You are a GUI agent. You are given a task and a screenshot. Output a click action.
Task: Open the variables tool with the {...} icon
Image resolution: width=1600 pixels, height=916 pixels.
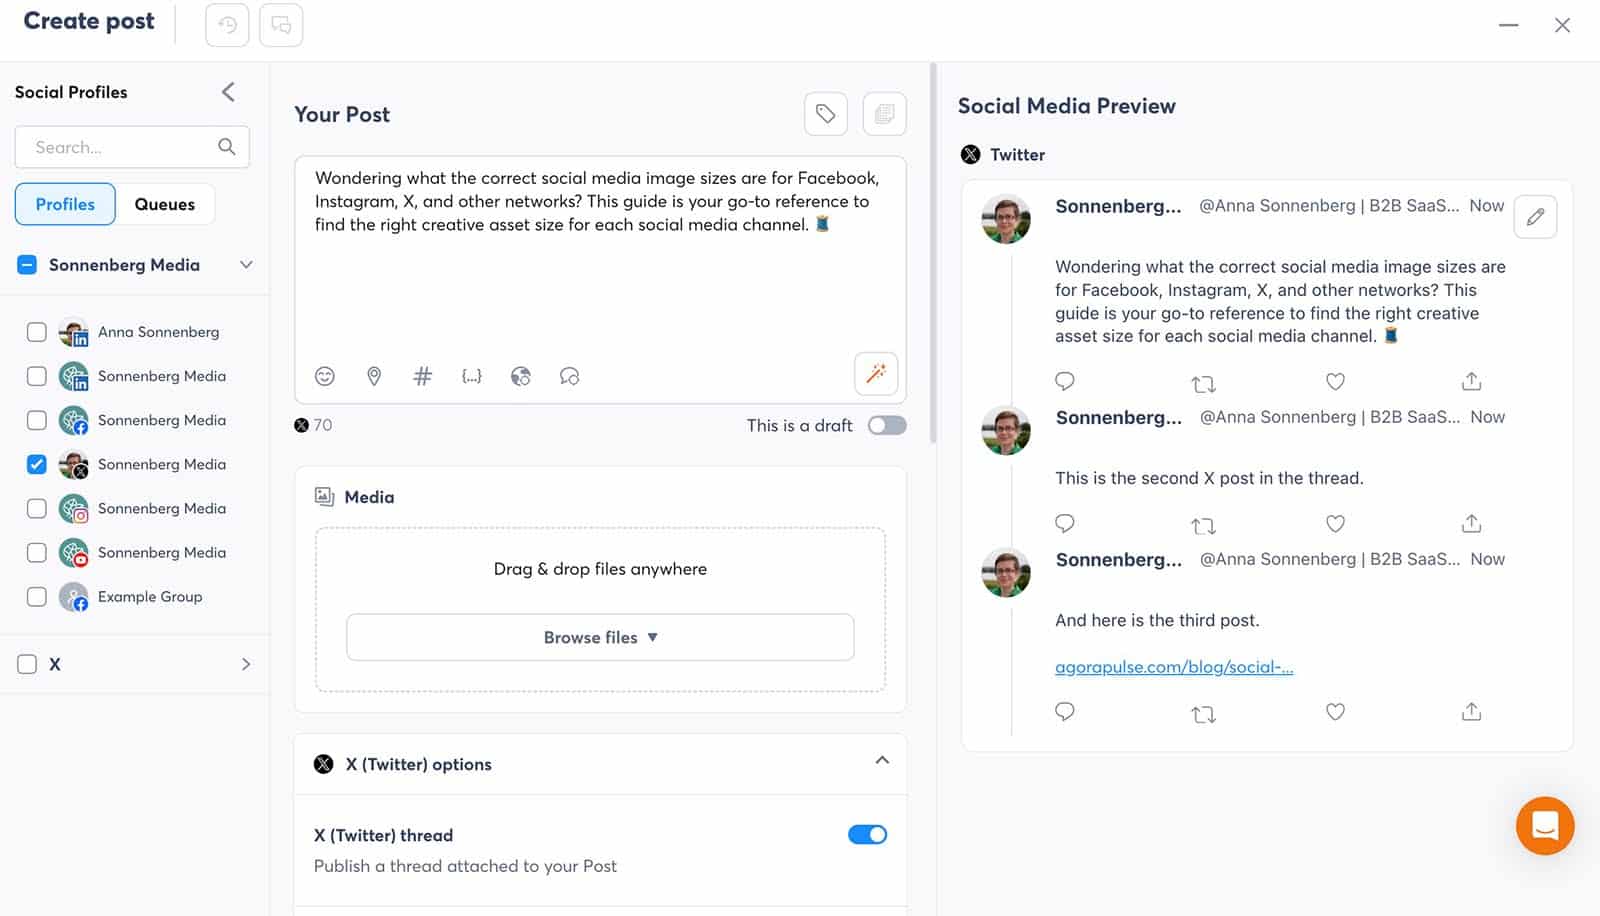pos(471,376)
